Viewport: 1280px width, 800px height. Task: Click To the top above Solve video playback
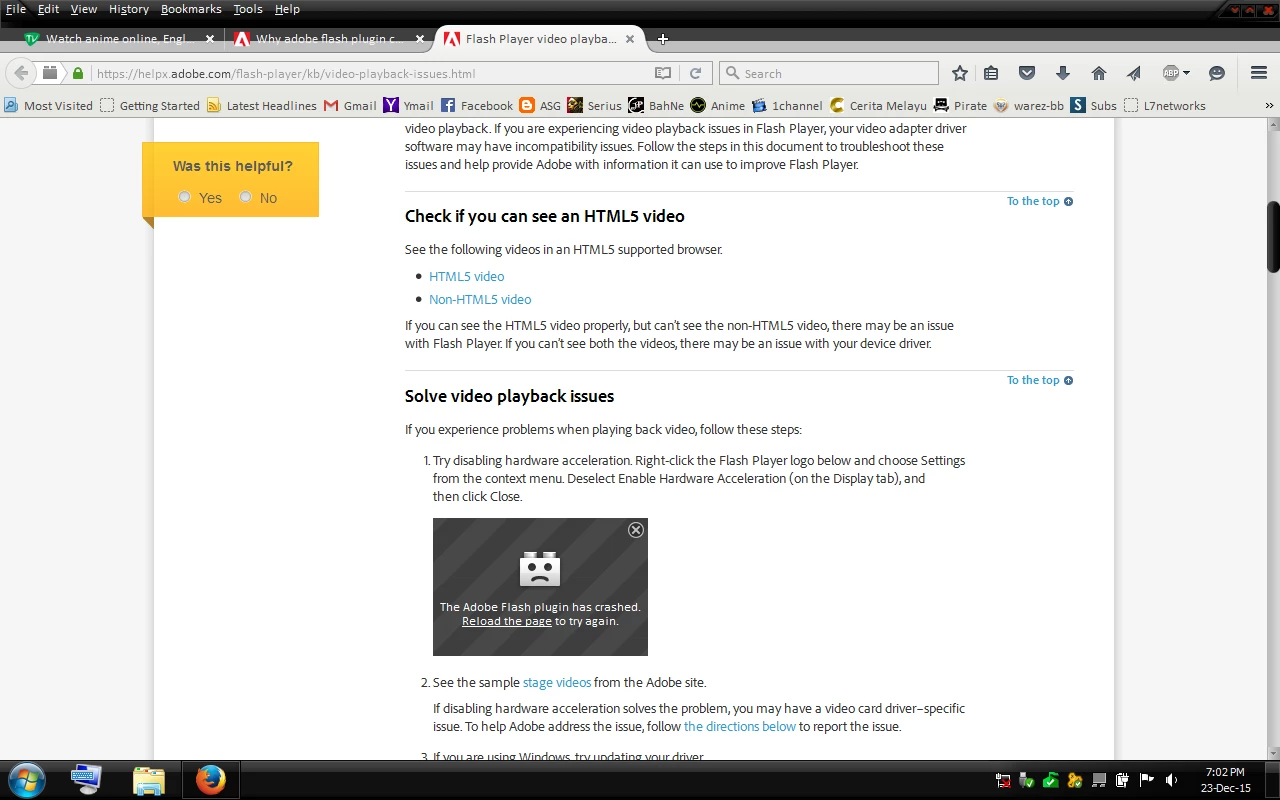[x=1040, y=380]
